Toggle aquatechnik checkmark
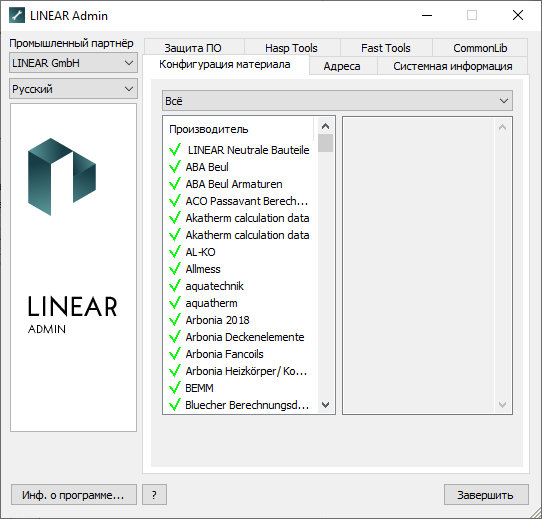Image resolution: width=542 pixels, height=519 pixels. pos(175,286)
